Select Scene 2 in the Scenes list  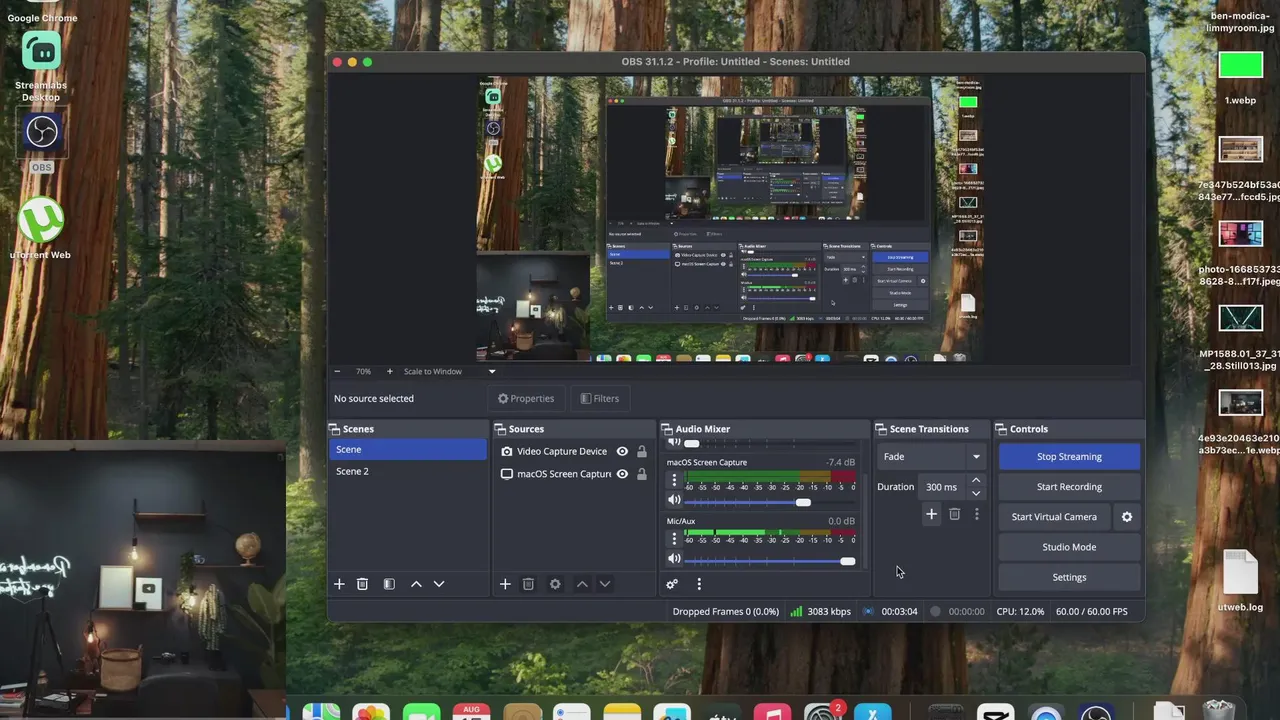[408, 471]
